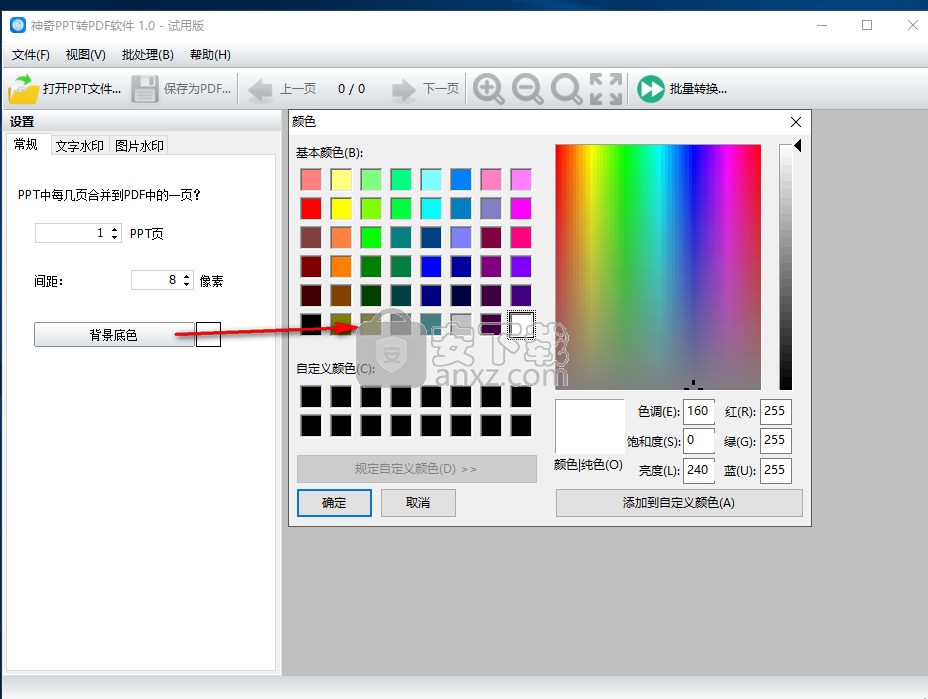Viewport: 928px width, 699px height.
Task: Go to next page arrow icon
Action: pos(403,90)
